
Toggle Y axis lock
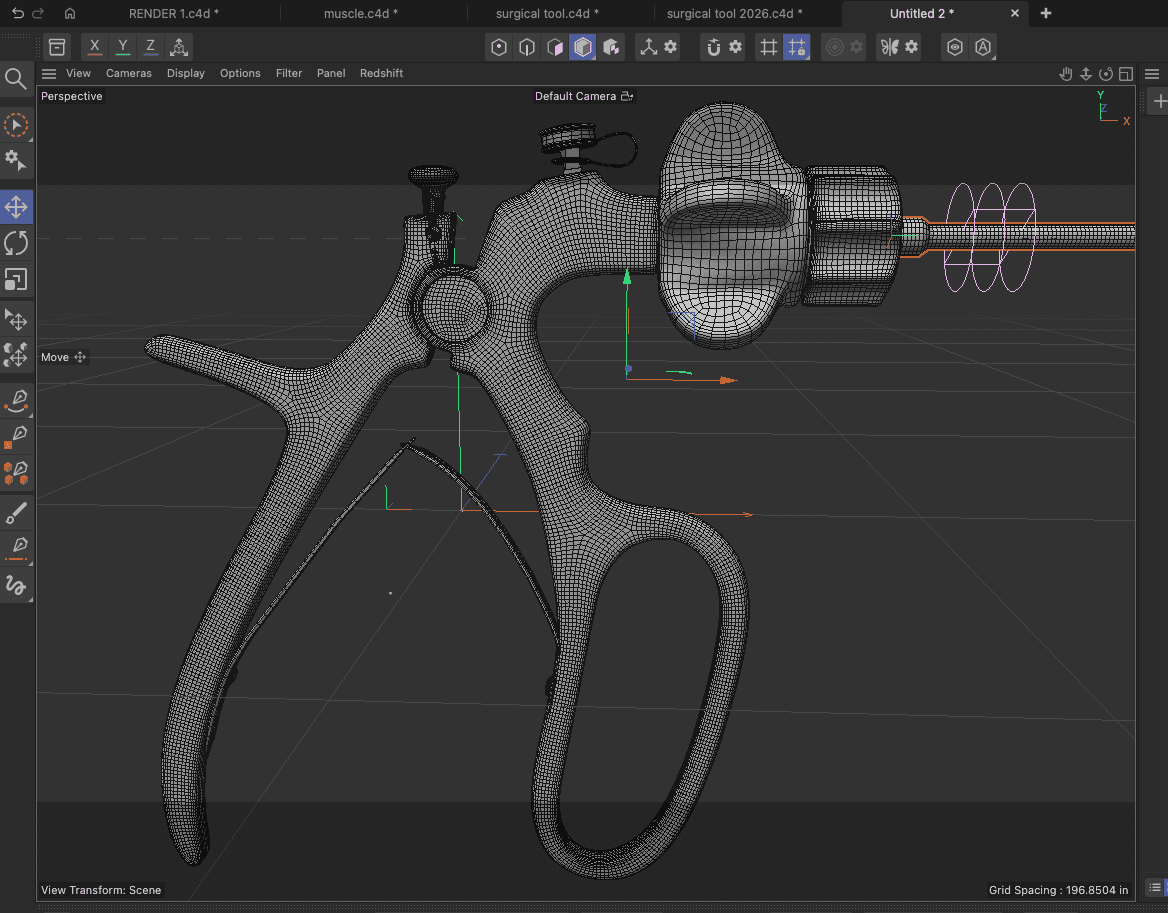click(x=122, y=47)
